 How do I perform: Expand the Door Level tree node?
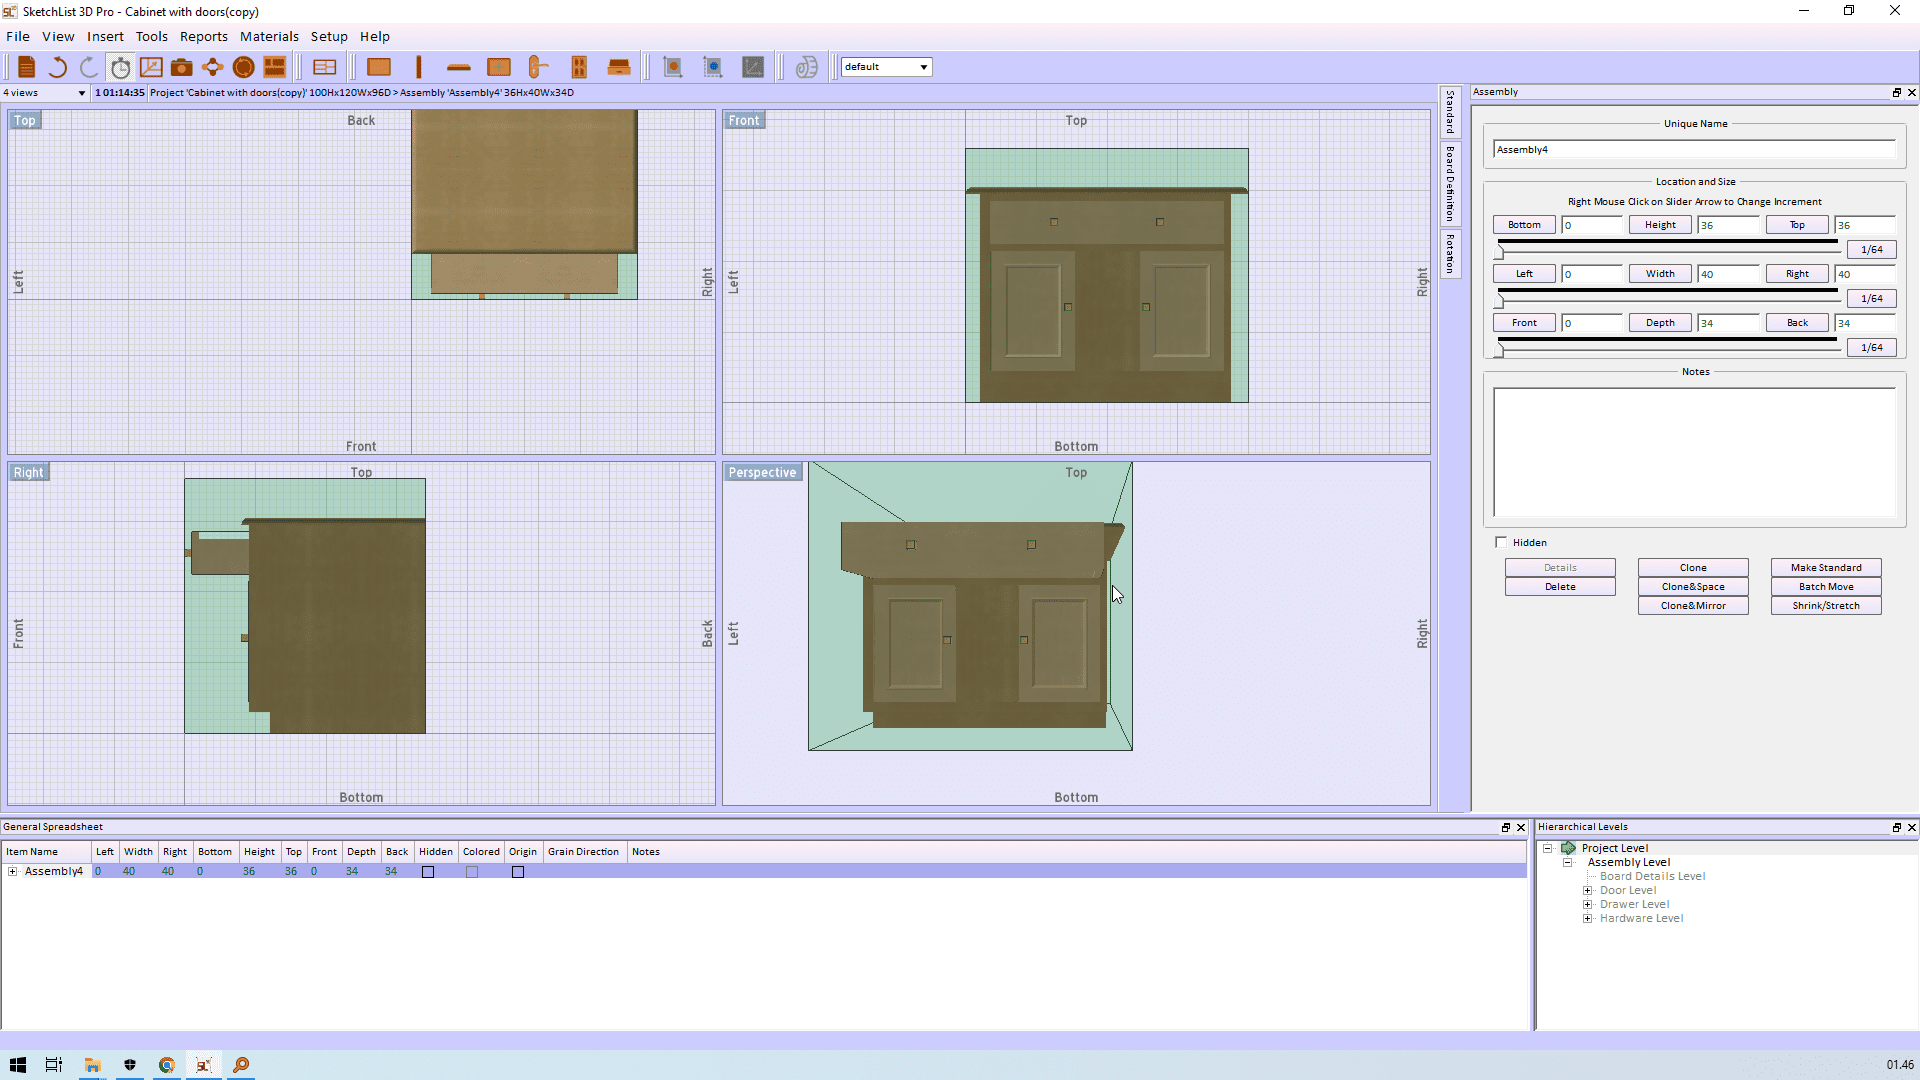tap(1587, 890)
